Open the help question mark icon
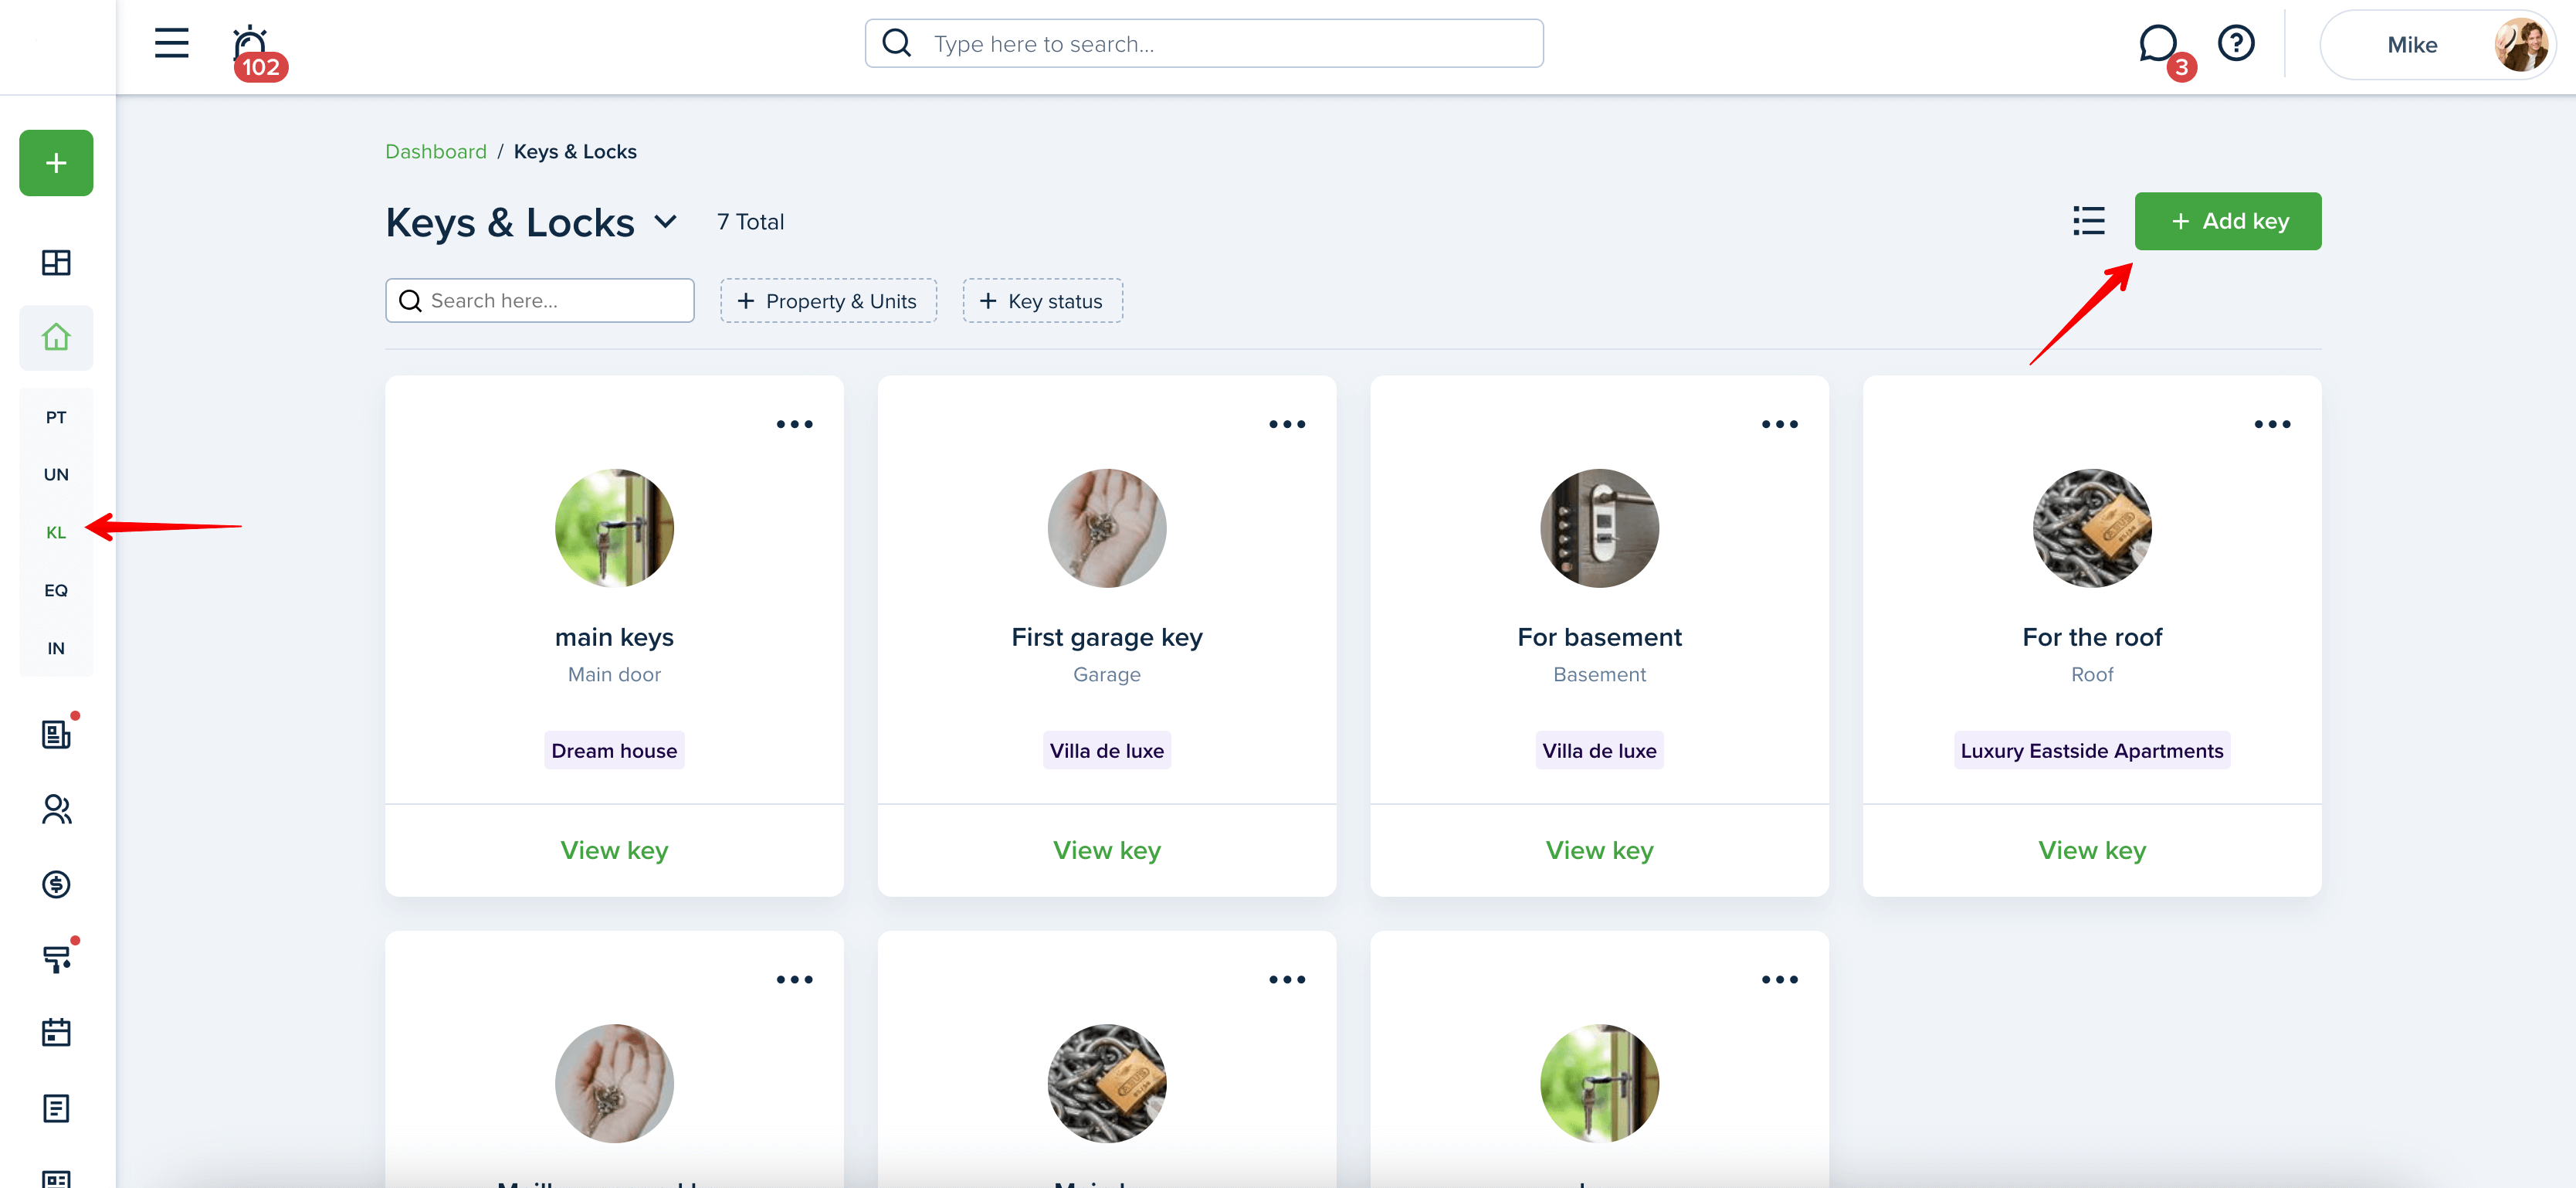The image size is (2576, 1188). click(2235, 43)
